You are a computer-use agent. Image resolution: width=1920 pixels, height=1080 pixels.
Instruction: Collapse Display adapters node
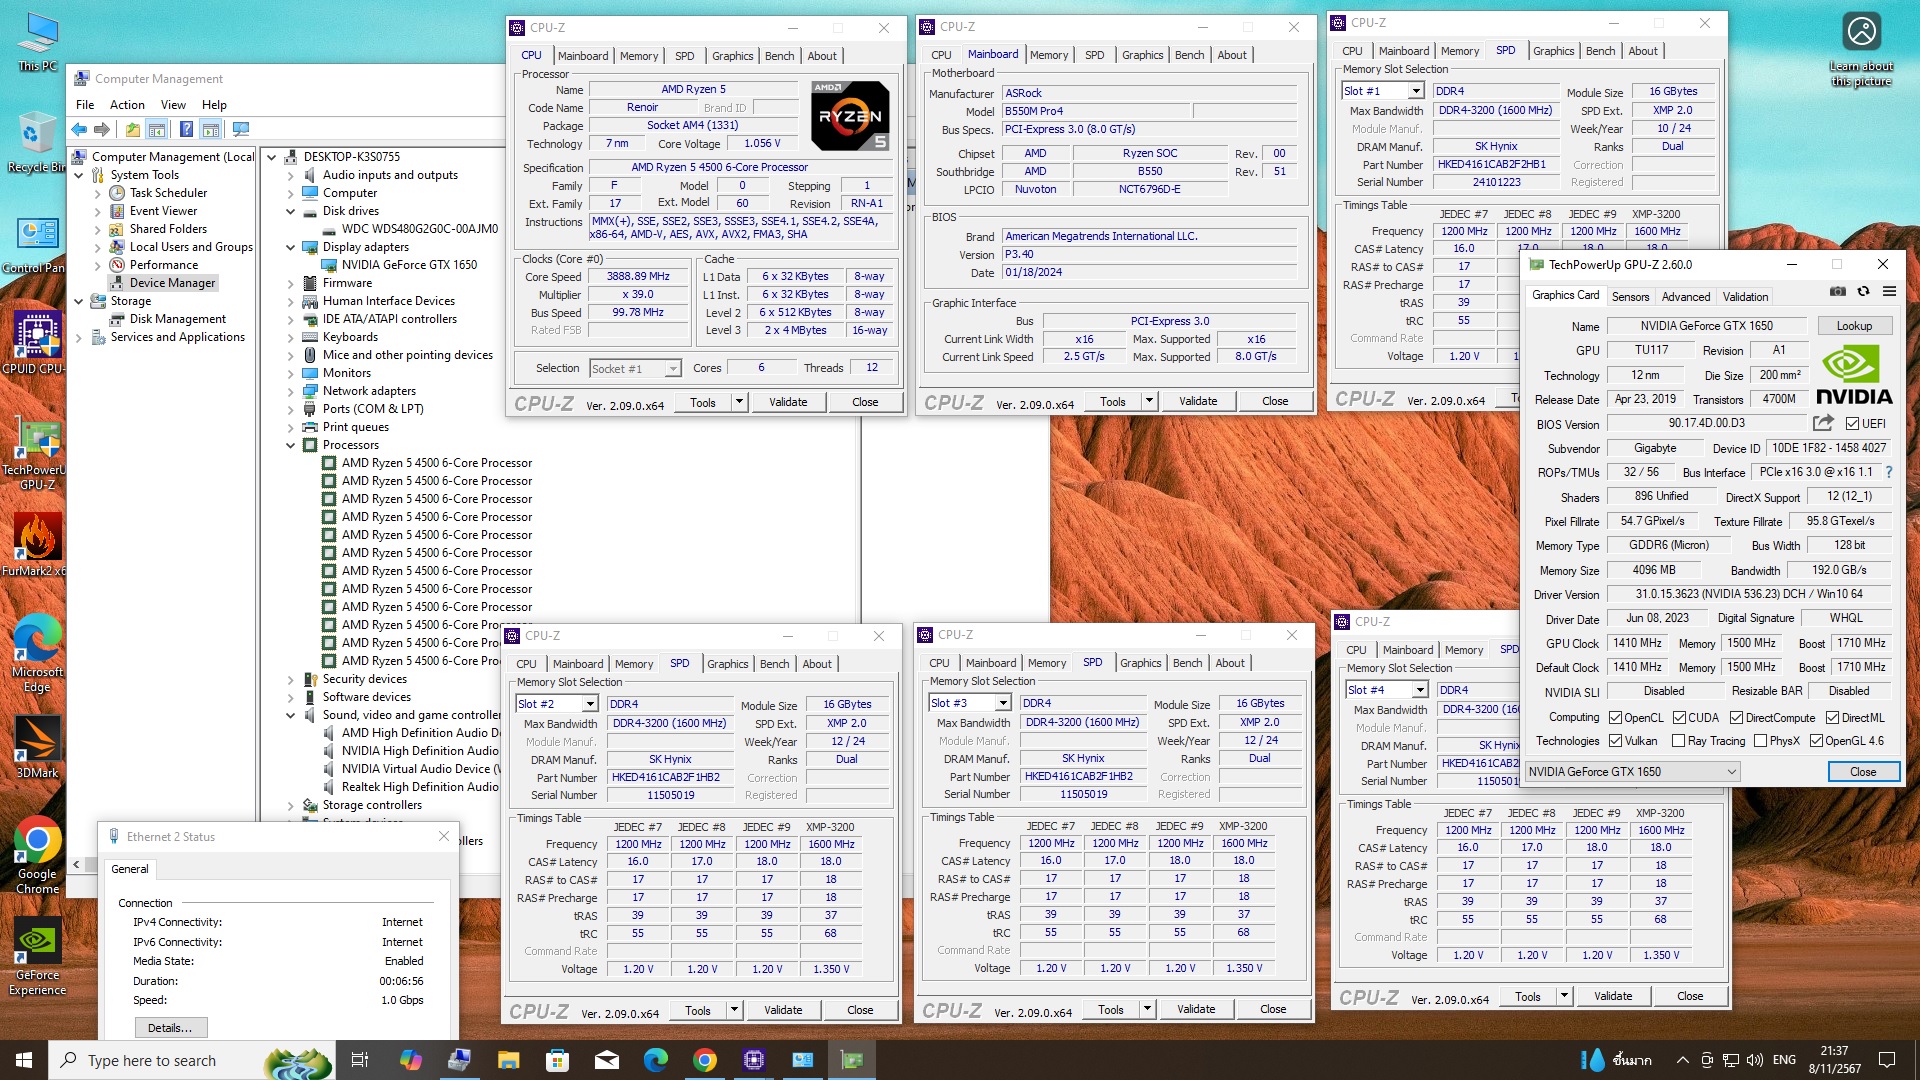coord(291,247)
